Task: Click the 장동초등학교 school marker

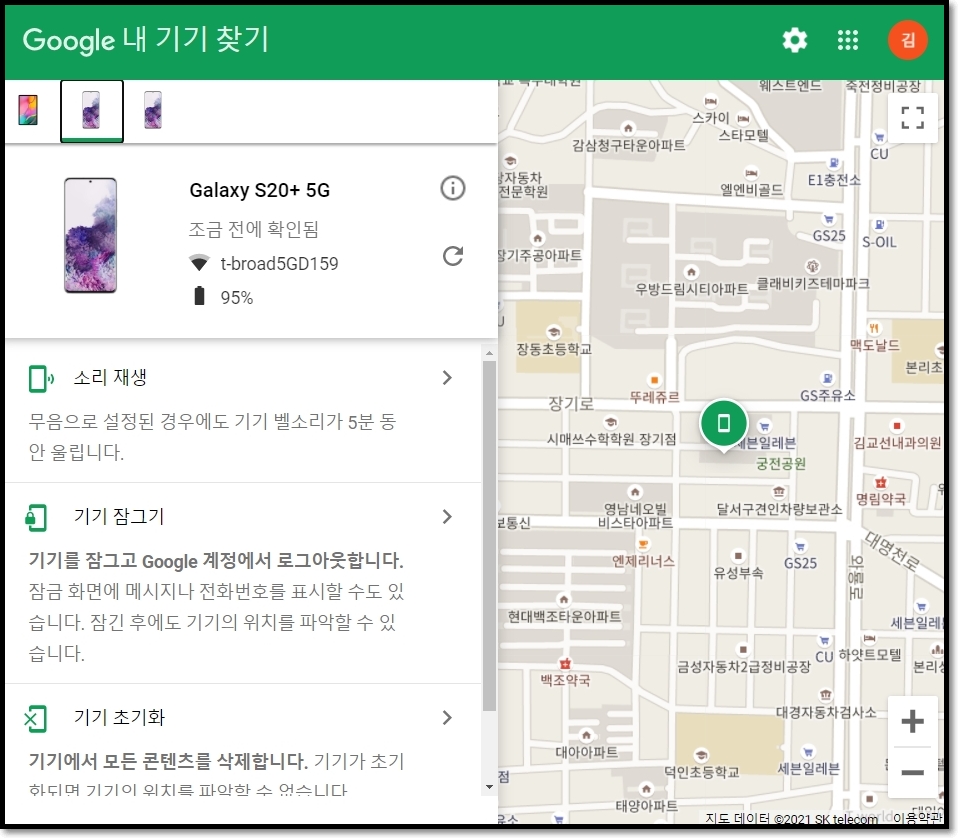Action: [x=554, y=332]
